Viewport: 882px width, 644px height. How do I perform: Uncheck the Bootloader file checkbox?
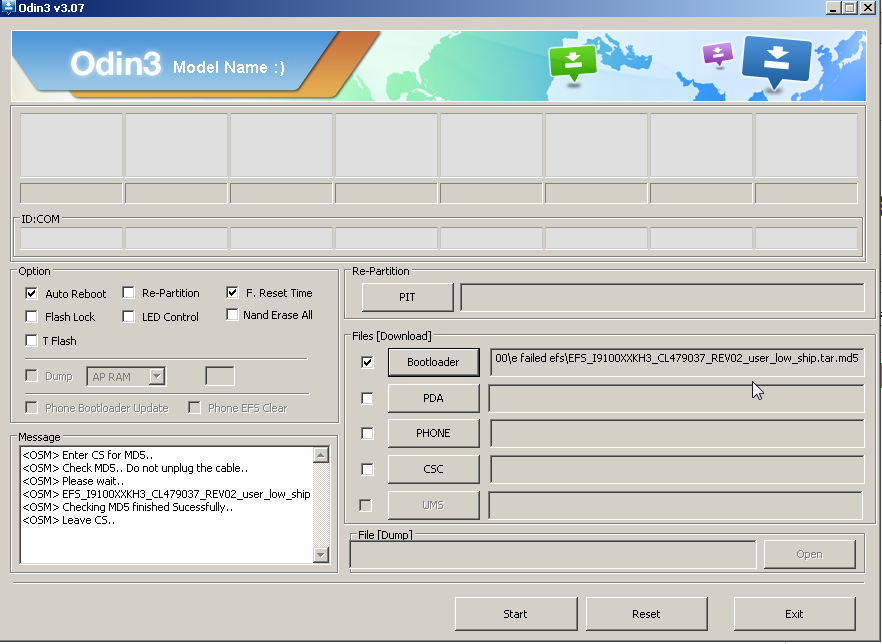click(x=367, y=362)
